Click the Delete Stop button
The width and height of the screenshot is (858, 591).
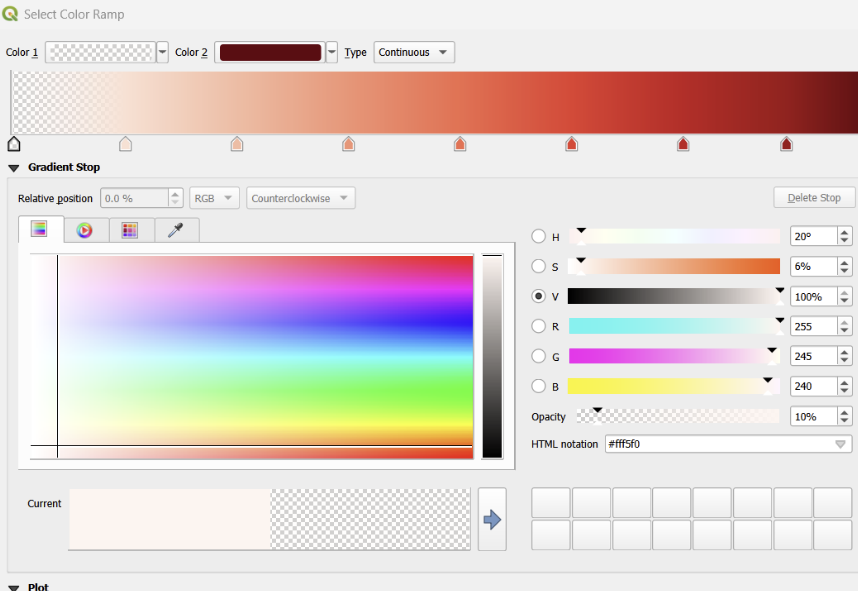813,197
